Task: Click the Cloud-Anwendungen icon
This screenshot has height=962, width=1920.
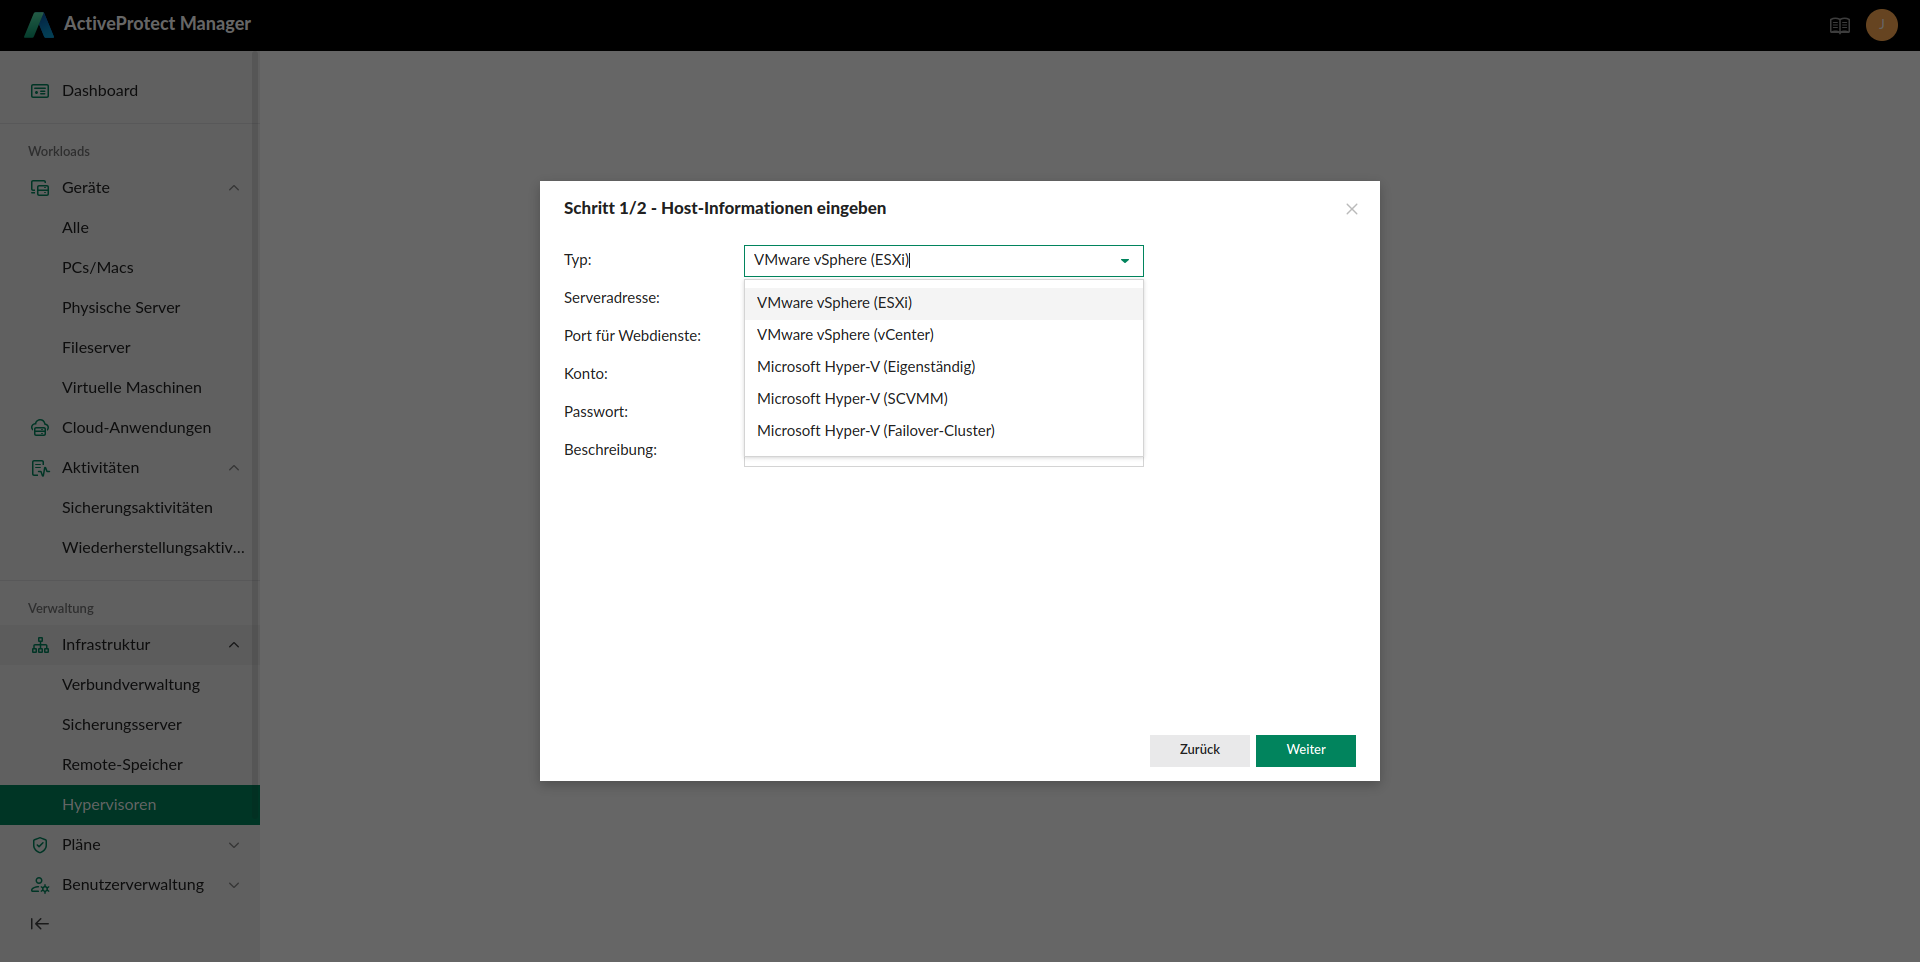Action: click(x=40, y=428)
